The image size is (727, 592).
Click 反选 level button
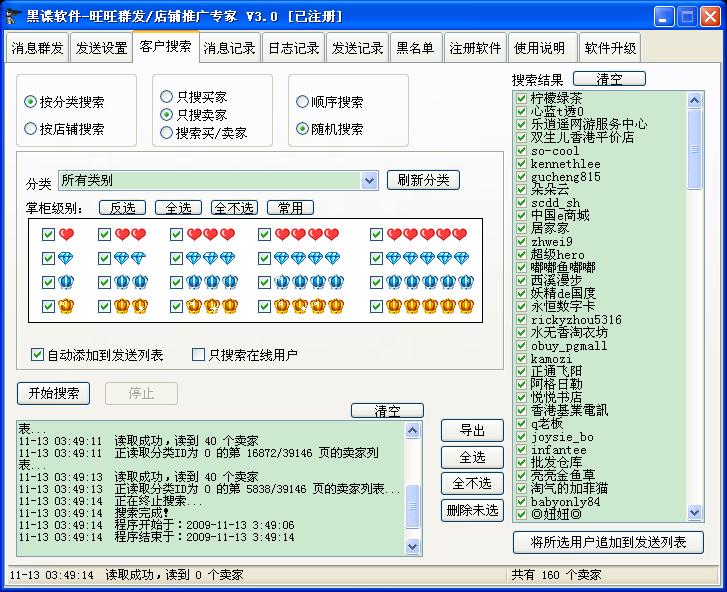point(122,208)
